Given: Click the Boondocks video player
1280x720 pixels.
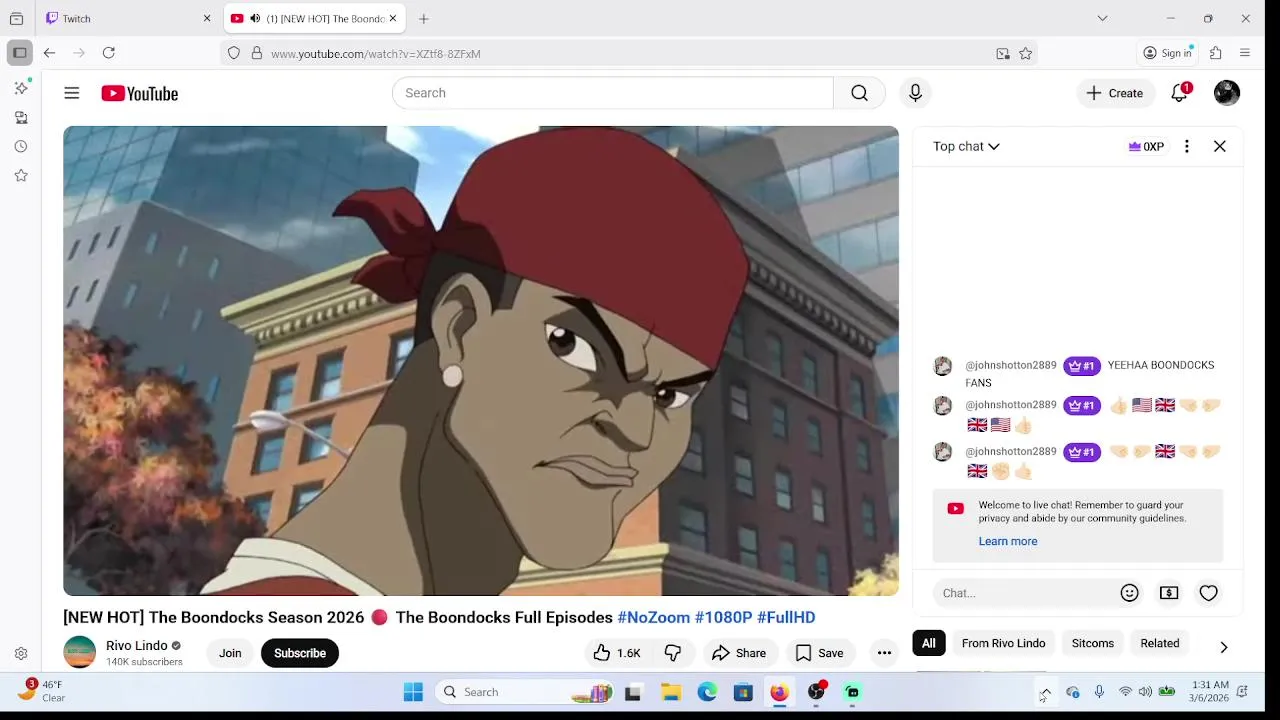Looking at the screenshot, I should click(x=481, y=361).
